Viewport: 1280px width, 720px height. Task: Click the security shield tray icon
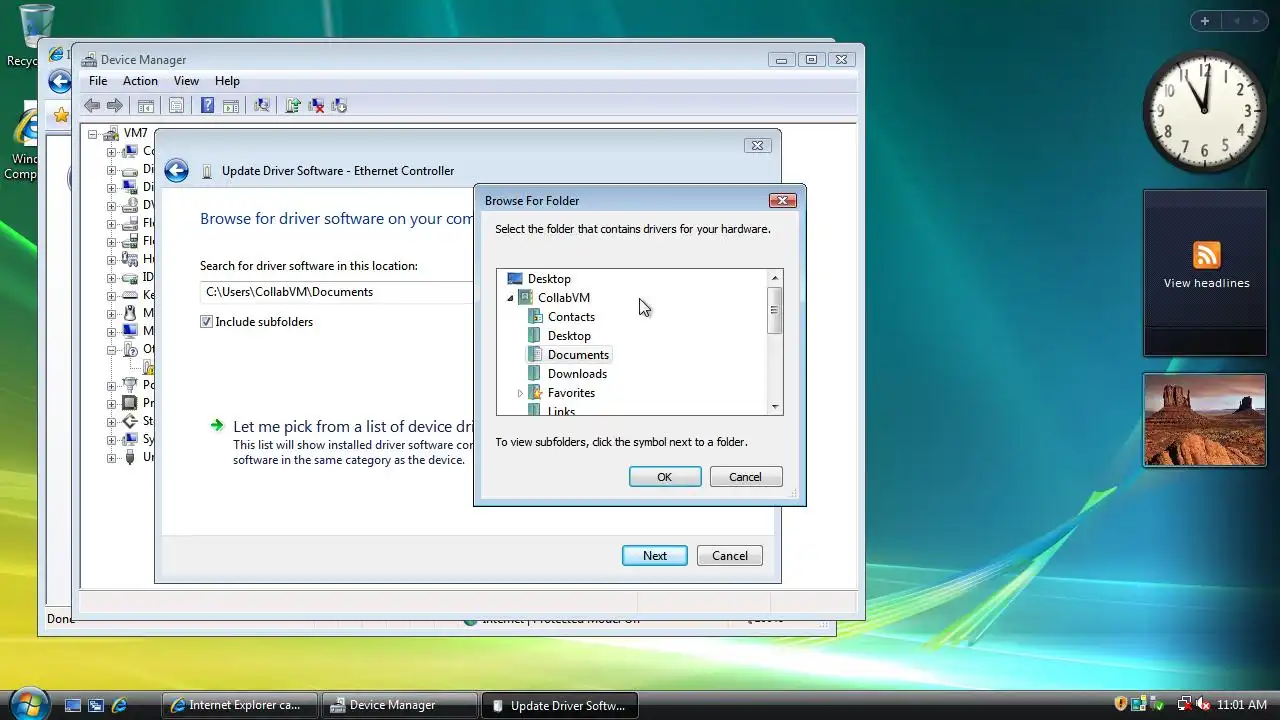coord(1121,704)
